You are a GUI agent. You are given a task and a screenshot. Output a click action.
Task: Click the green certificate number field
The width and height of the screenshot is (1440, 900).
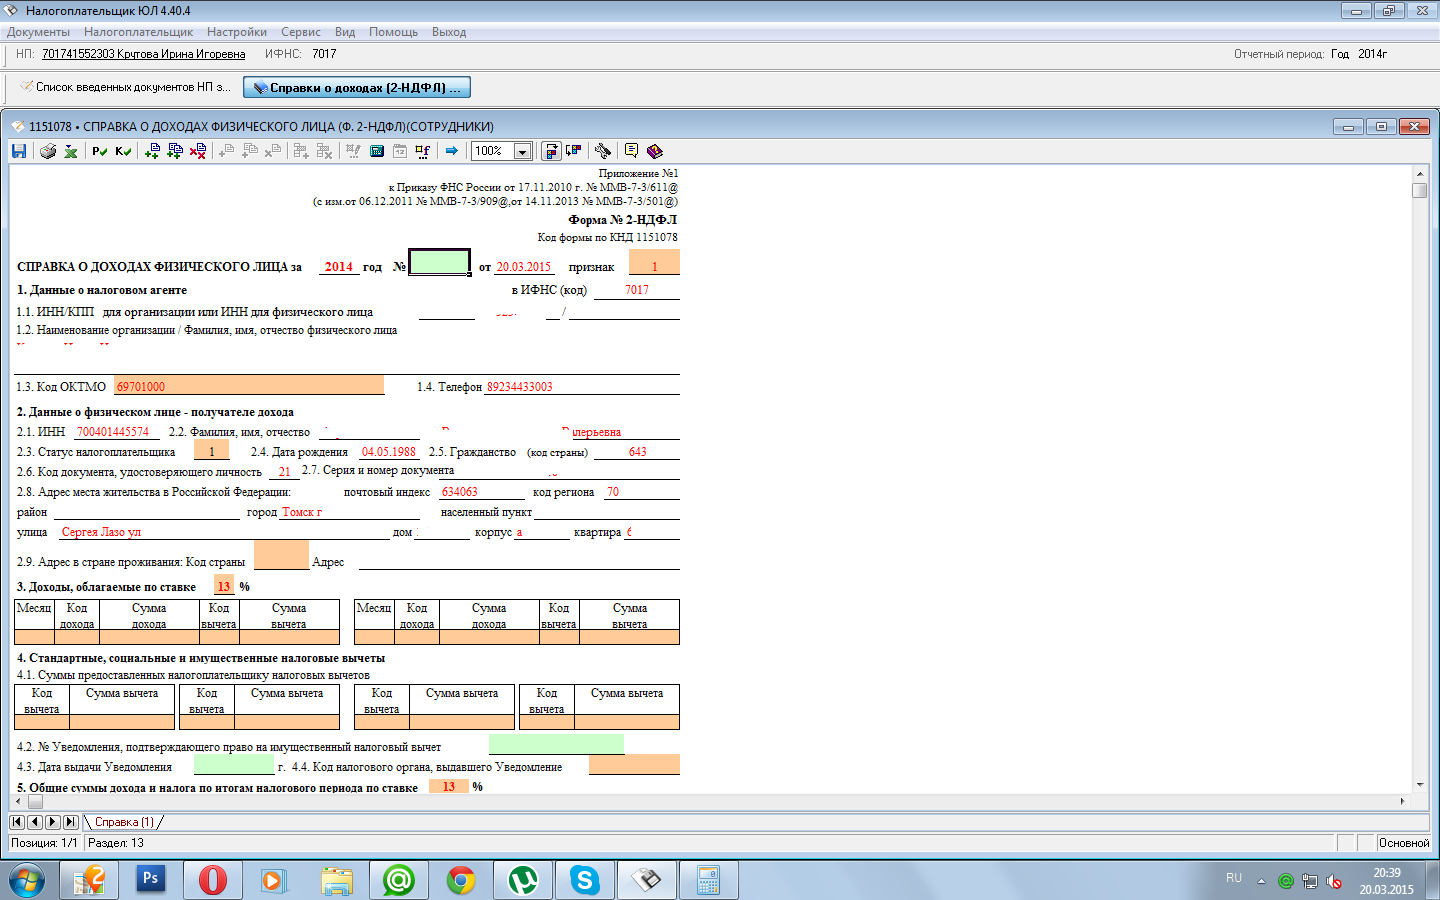[440, 262]
